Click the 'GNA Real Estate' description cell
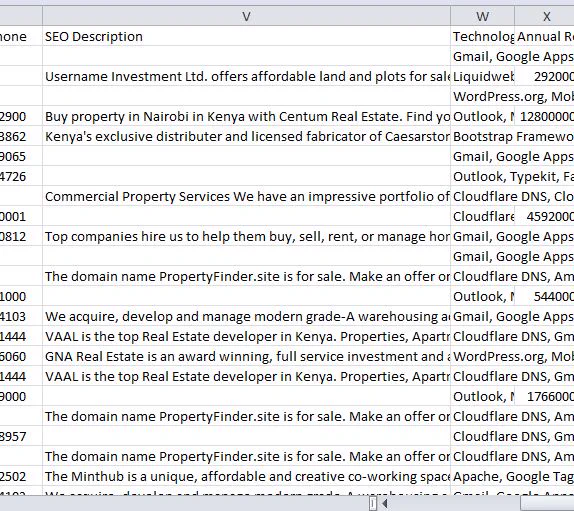574x511 pixels. click(x=246, y=357)
